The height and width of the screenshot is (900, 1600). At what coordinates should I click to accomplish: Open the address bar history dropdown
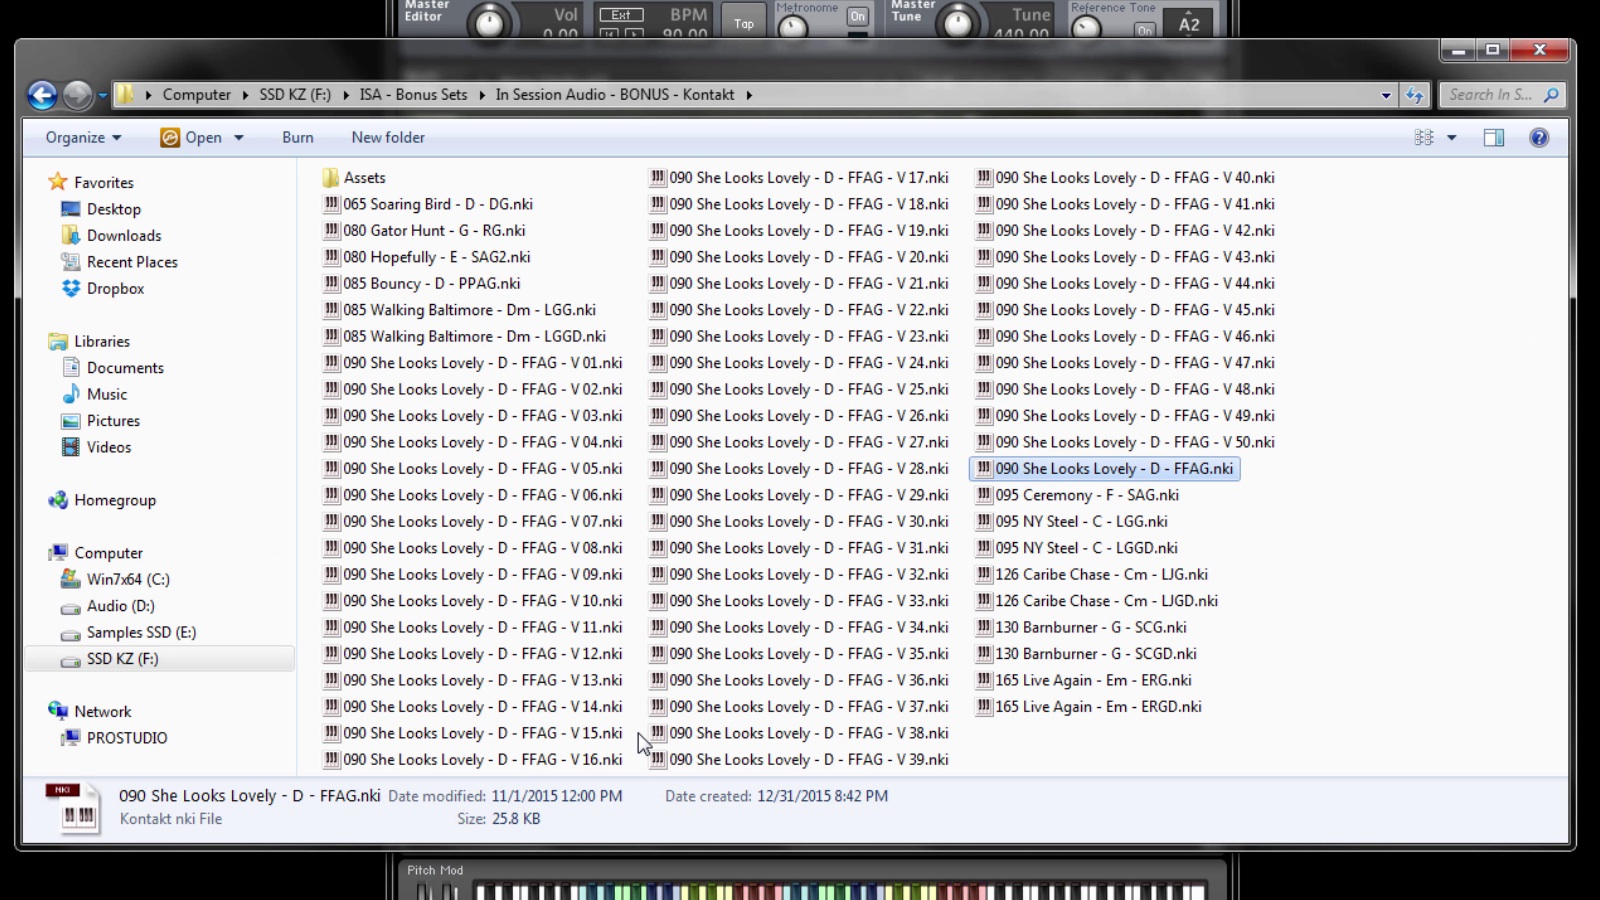[x=1386, y=96]
